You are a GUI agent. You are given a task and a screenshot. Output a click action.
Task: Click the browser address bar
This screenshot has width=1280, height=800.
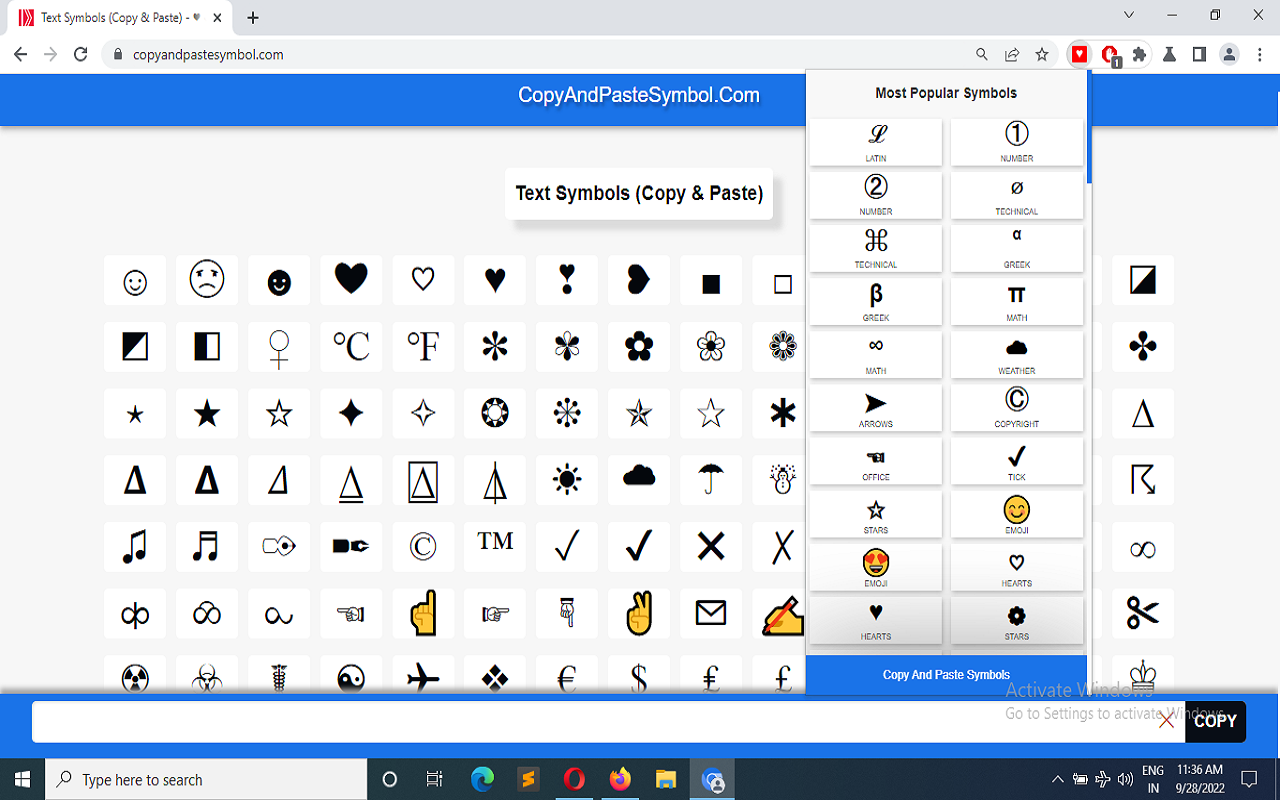coord(540,55)
